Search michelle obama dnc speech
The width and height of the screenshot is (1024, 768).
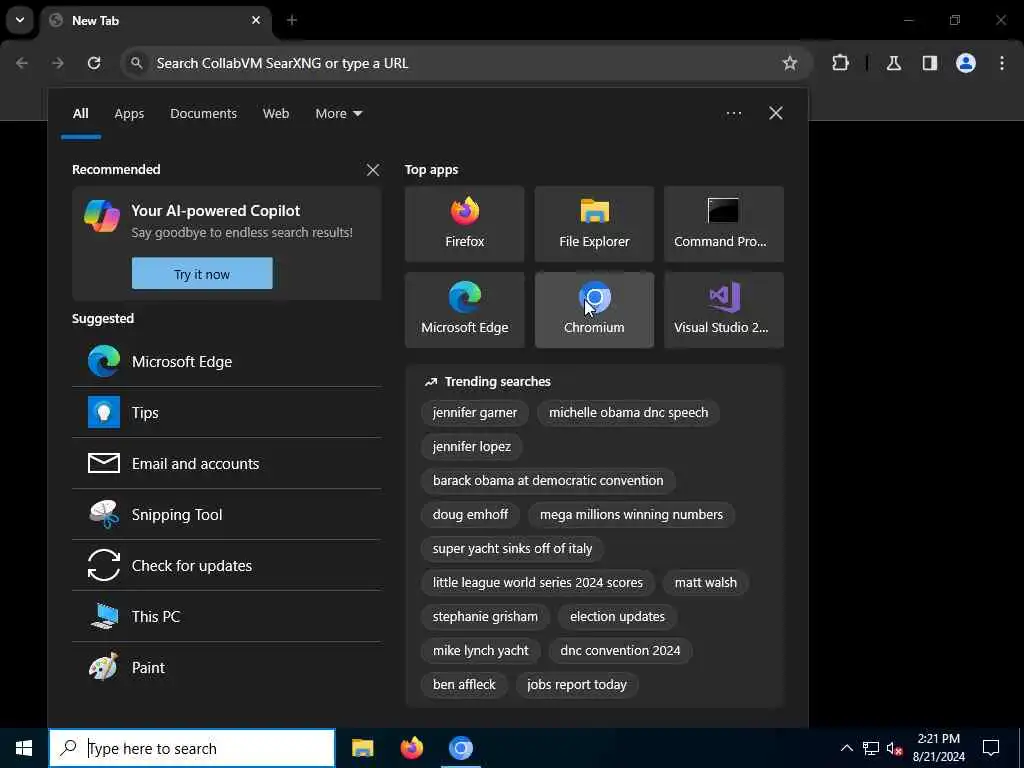click(x=628, y=412)
